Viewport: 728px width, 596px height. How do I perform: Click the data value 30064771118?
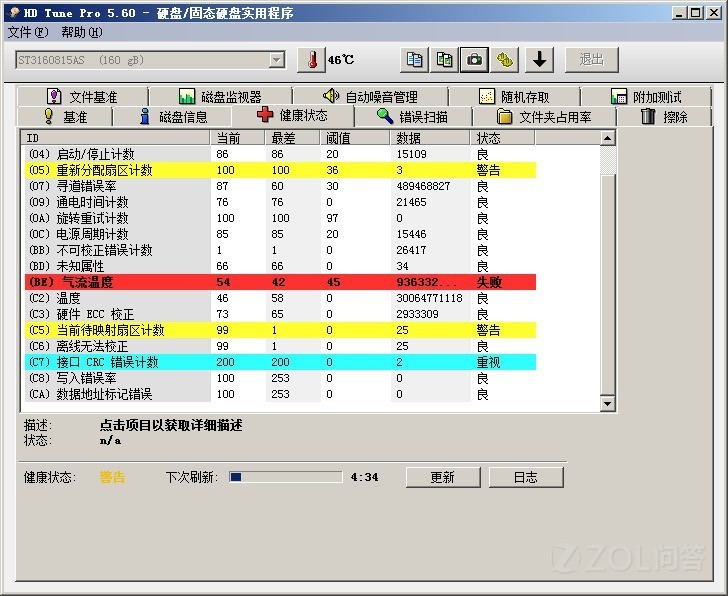click(429, 298)
